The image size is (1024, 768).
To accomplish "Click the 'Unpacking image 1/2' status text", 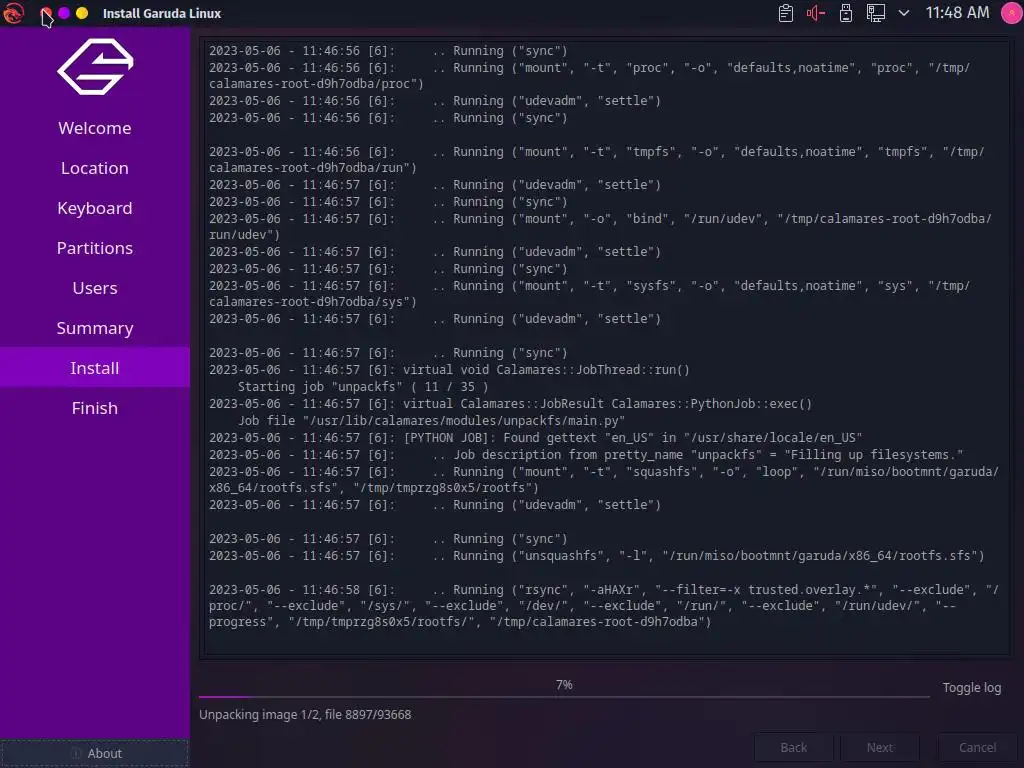I will [305, 714].
